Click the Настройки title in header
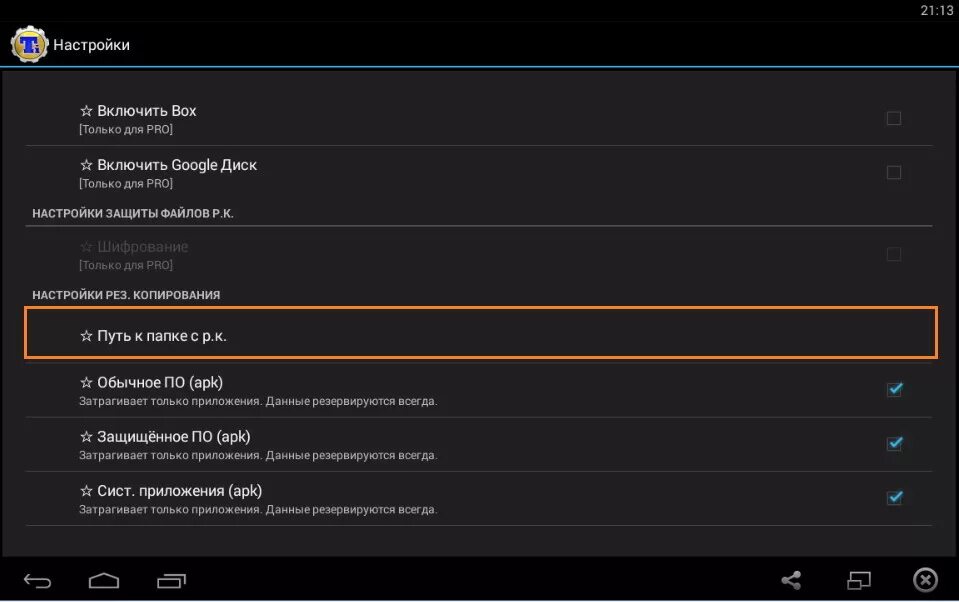The width and height of the screenshot is (959, 602). (91, 45)
